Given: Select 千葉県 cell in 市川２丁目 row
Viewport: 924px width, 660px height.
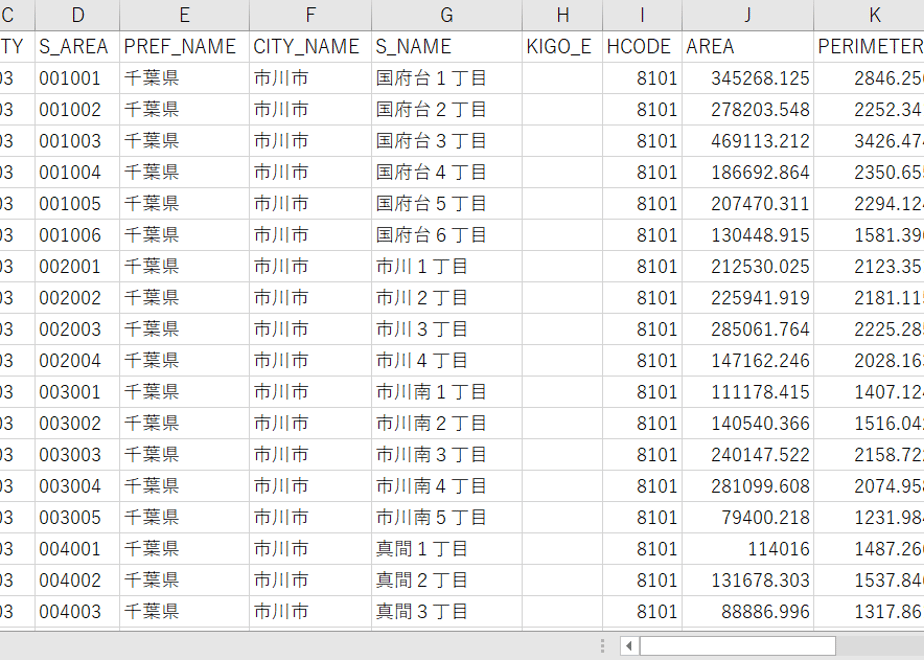Looking at the screenshot, I should (184, 298).
